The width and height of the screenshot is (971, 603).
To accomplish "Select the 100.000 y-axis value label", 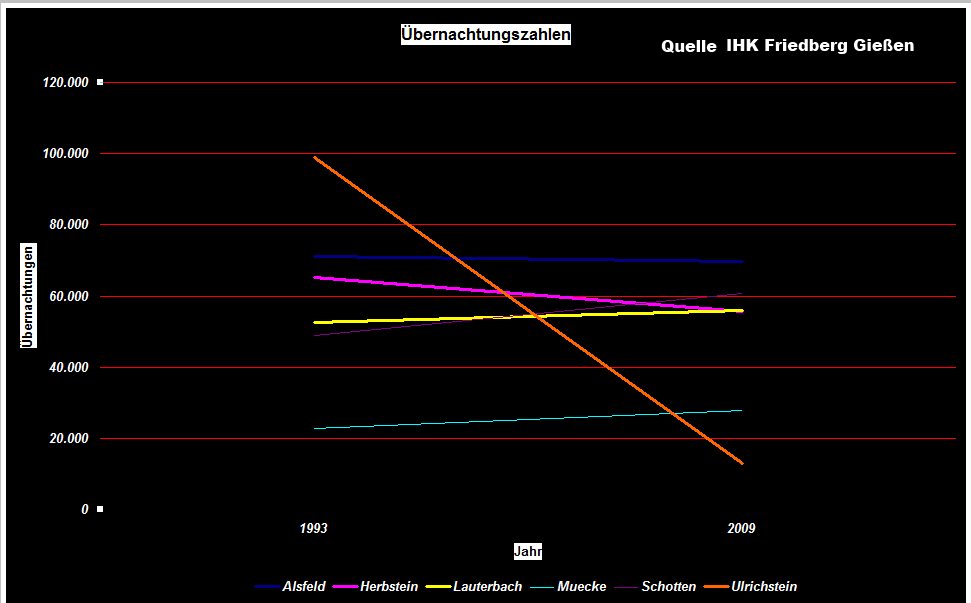I will [66, 153].
